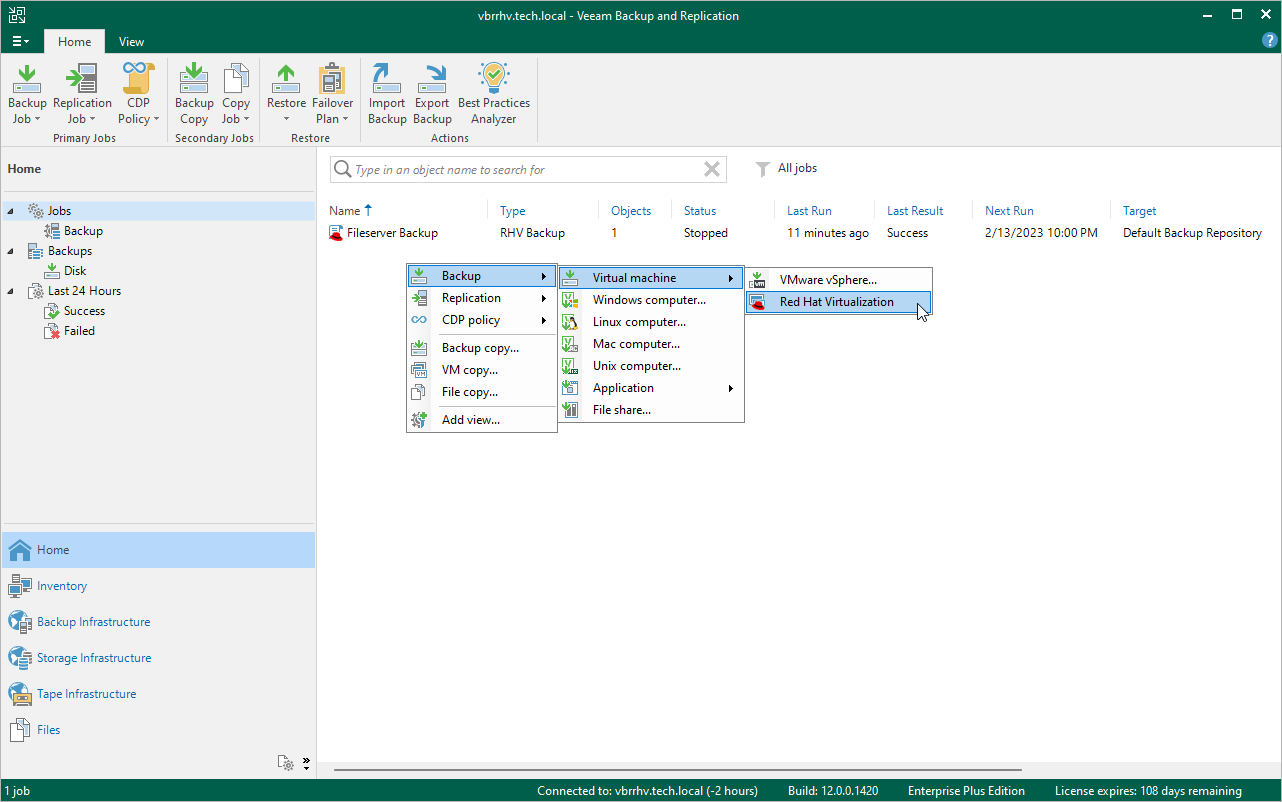Sort jobs by the Target column
Image resolution: width=1282 pixels, height=802 pixels.
(x=1139, y=211)
